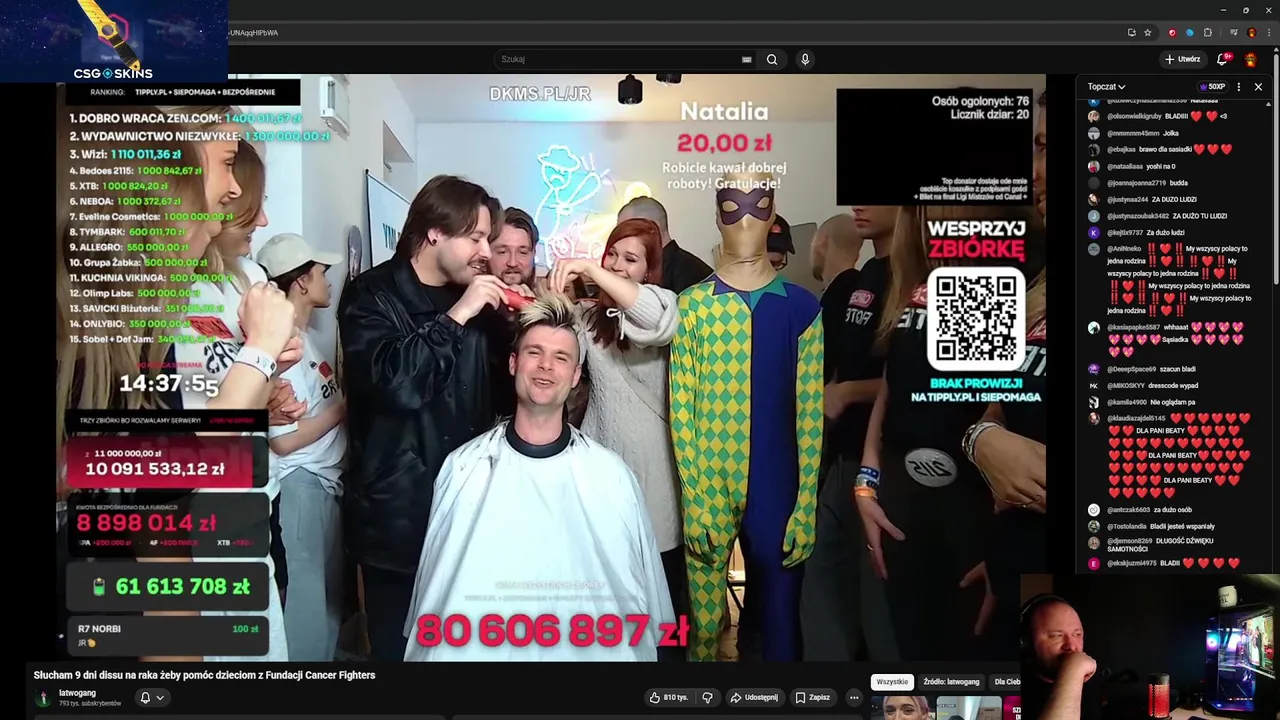Open the blue extension icon
Image resolution: width=1280 pixels, height=720 pixels.
(x=1189, y=32)
